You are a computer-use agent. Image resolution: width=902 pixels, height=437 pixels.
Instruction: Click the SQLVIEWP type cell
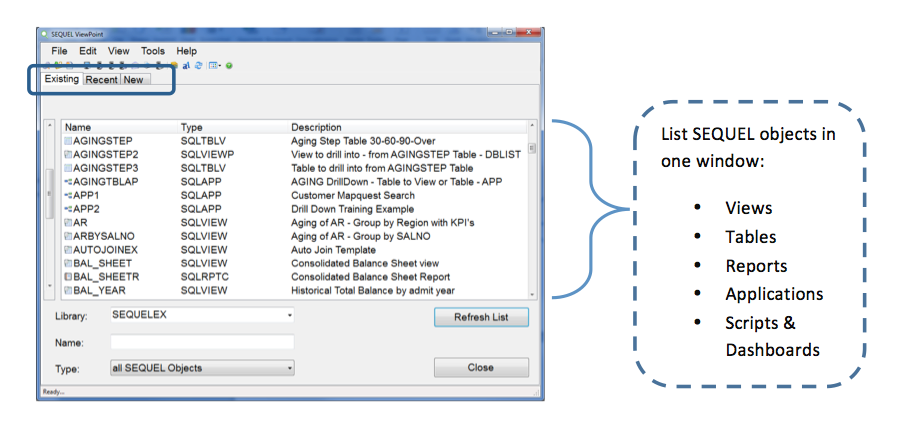point(207,155)
